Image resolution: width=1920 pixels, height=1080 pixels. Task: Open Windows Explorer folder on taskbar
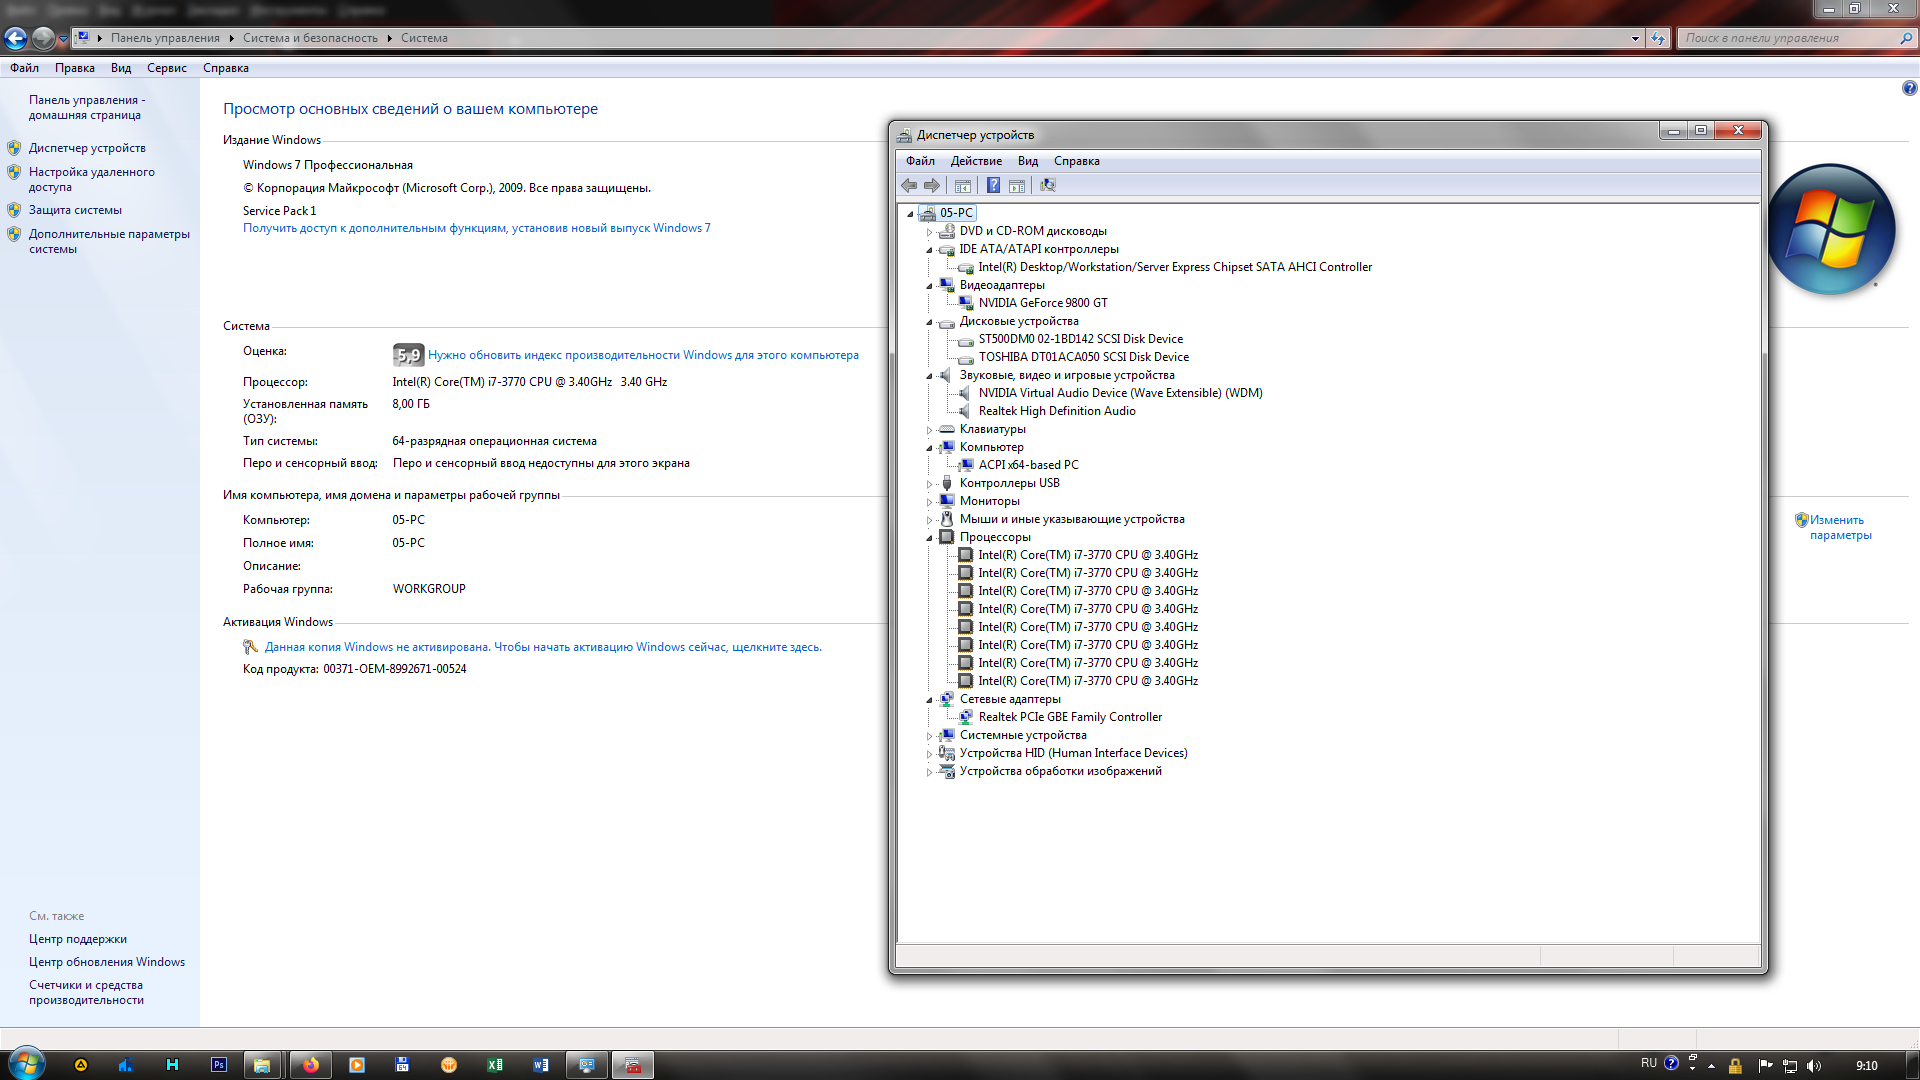(x=262, y=1065)
